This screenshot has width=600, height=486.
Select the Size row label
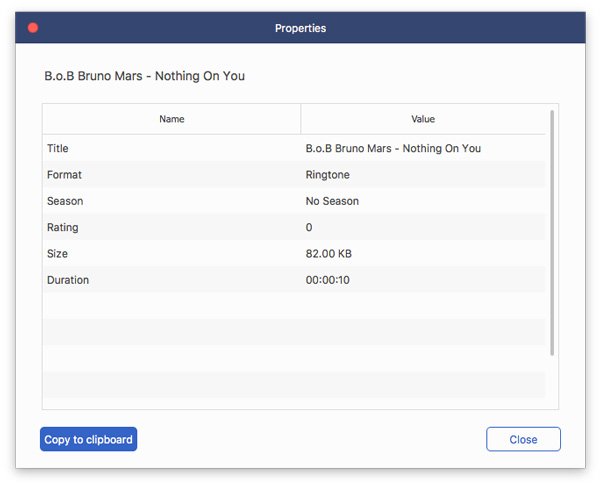(x=57, y=254)
